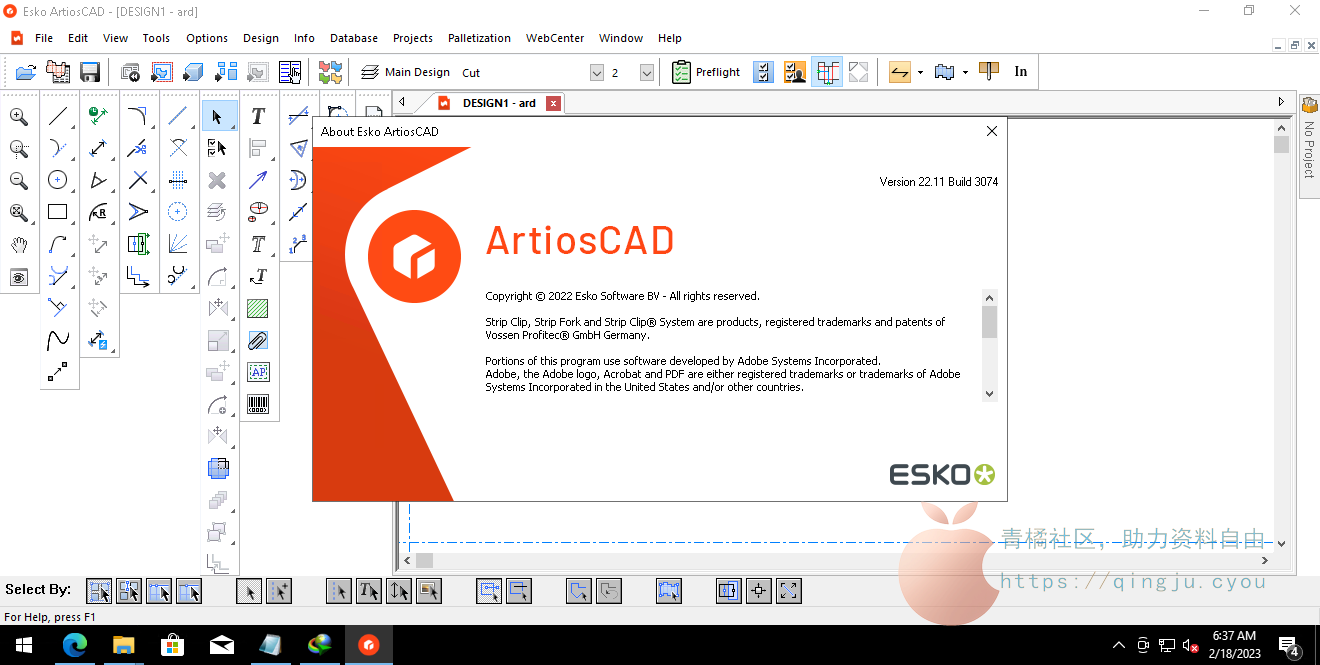Activate the Pan hand tool
The height and width of the screenshot is (665, 1320).
click(x=19, y=245)
